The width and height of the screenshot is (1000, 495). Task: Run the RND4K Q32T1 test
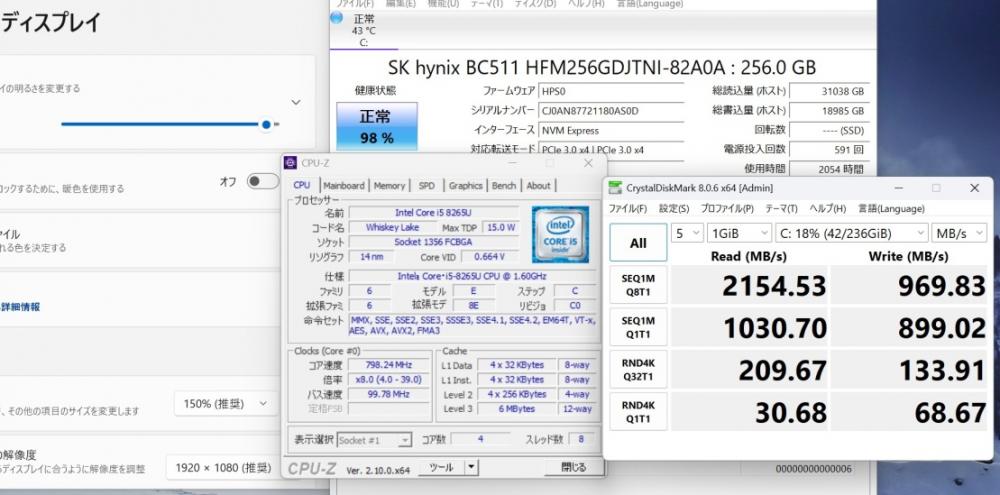coord(638,369)
